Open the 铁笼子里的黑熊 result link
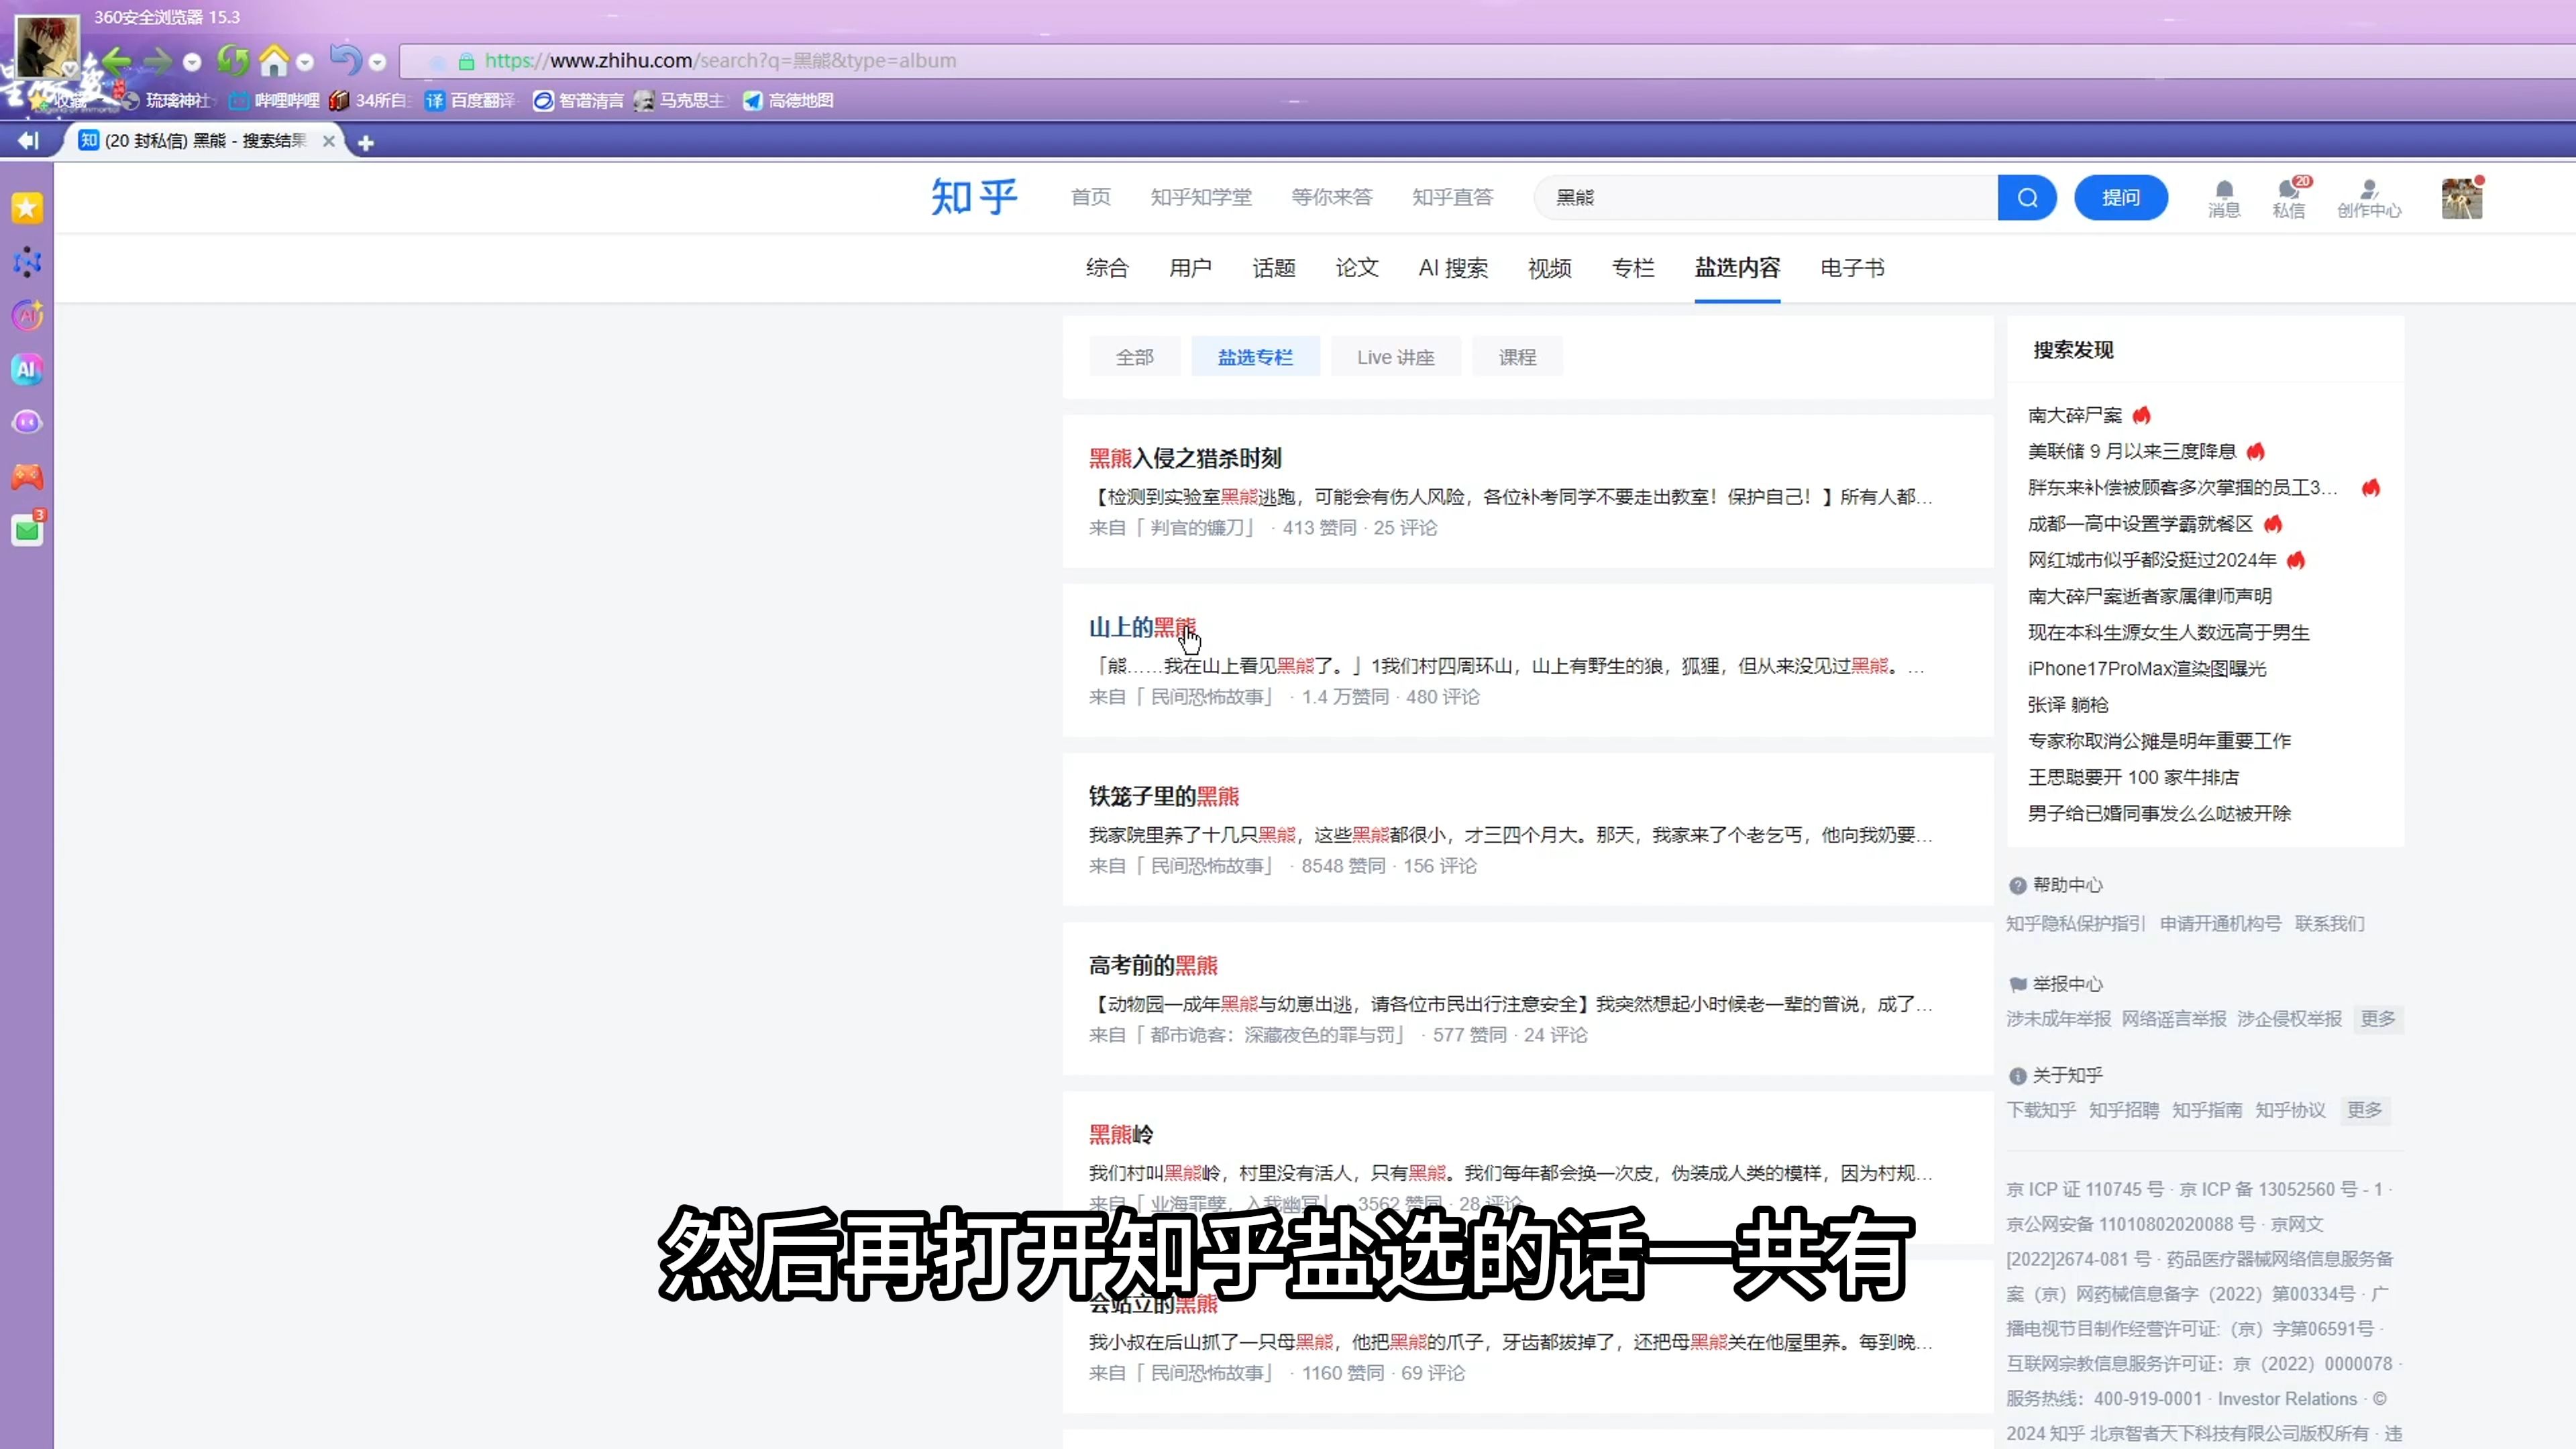The image size is (2576, 1449). [x=1163, y=796]
